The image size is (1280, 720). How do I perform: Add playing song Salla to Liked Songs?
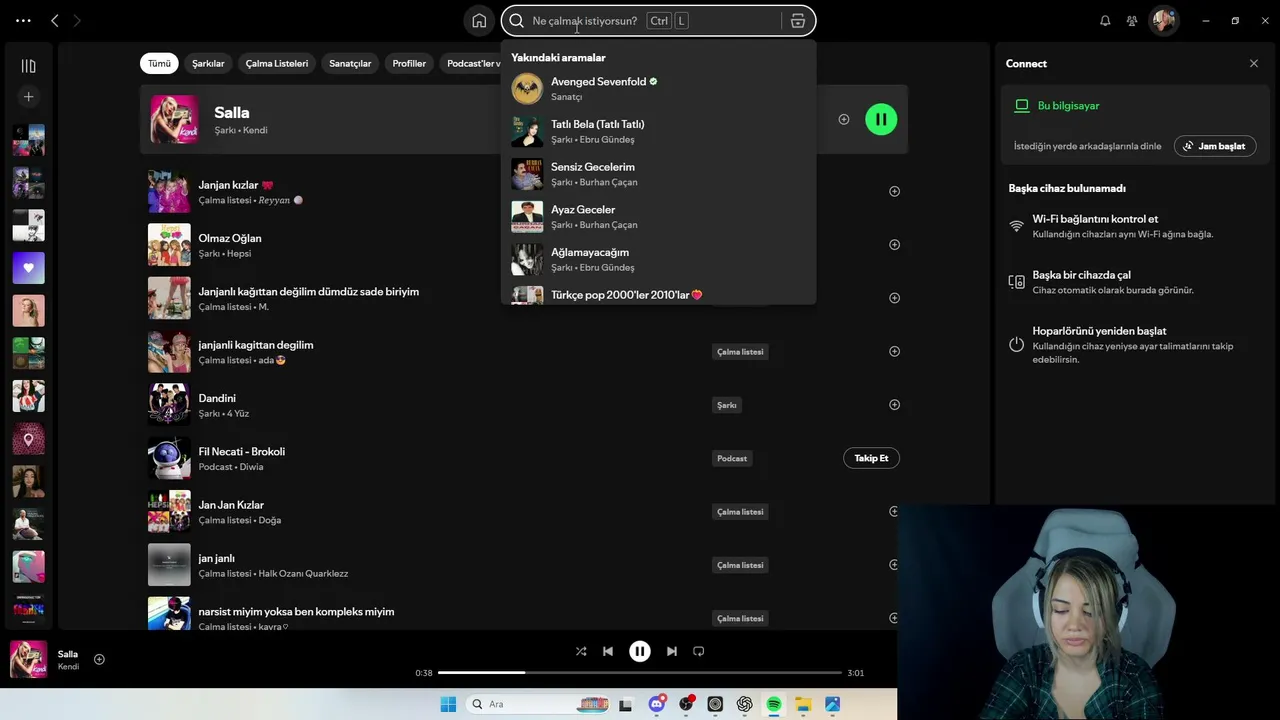99,659
